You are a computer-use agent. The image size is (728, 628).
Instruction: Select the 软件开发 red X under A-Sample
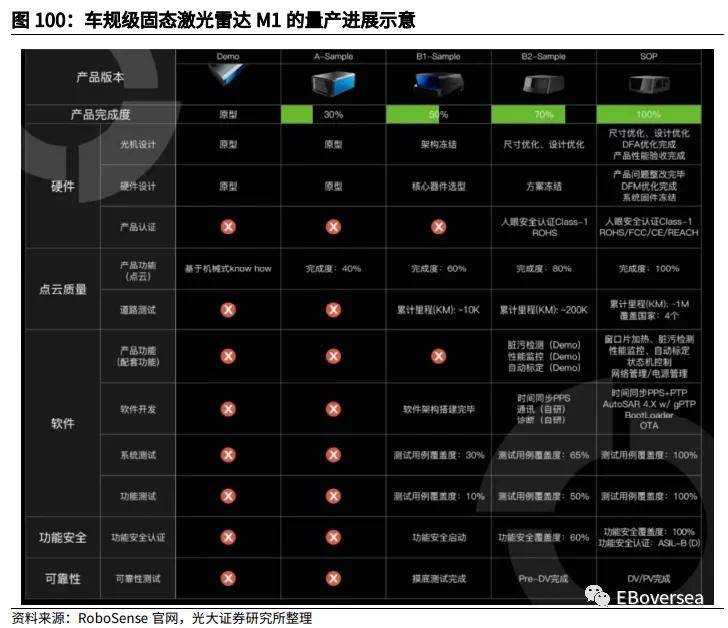333,409
